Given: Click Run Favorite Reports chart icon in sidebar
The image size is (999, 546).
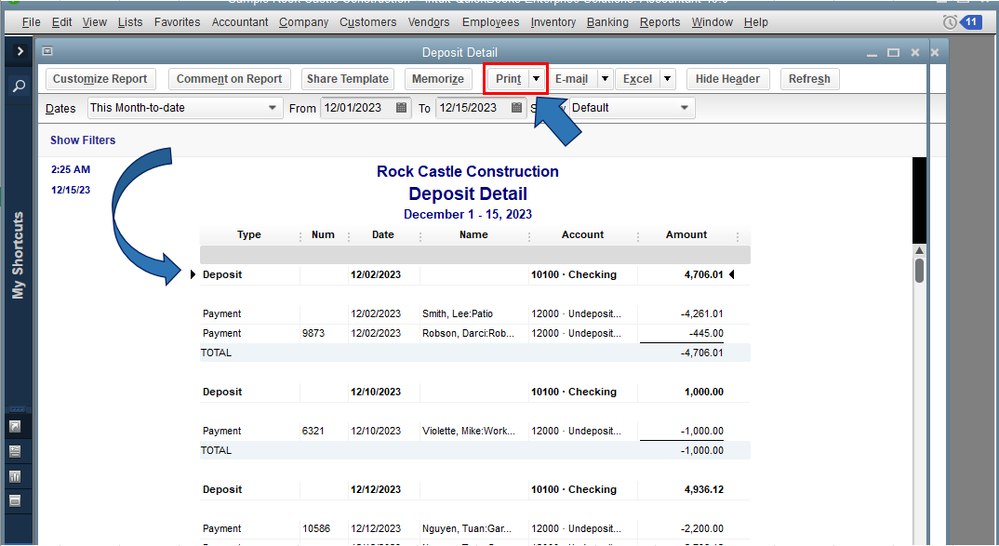Looking at the screenshot, I should 15,476.
